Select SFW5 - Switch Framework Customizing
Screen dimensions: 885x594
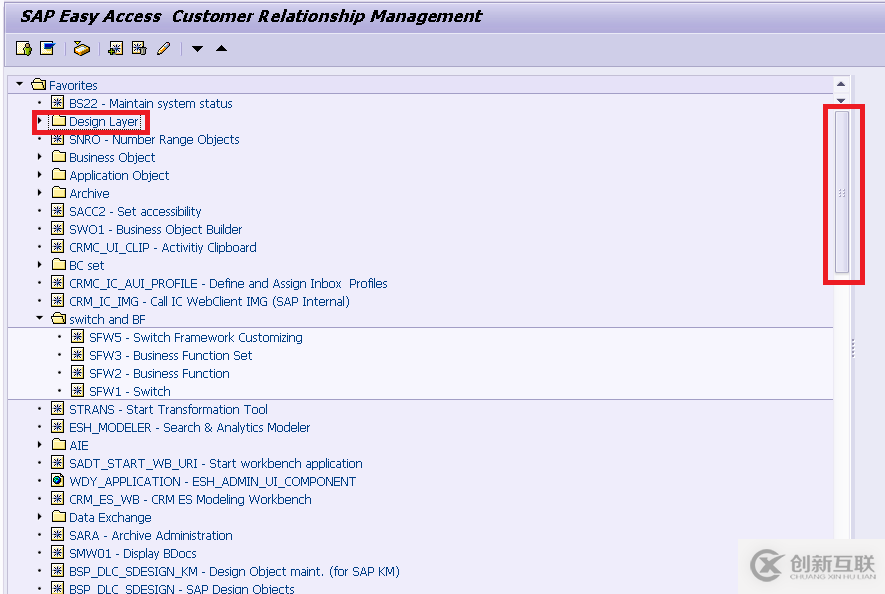tap(215, 337)
